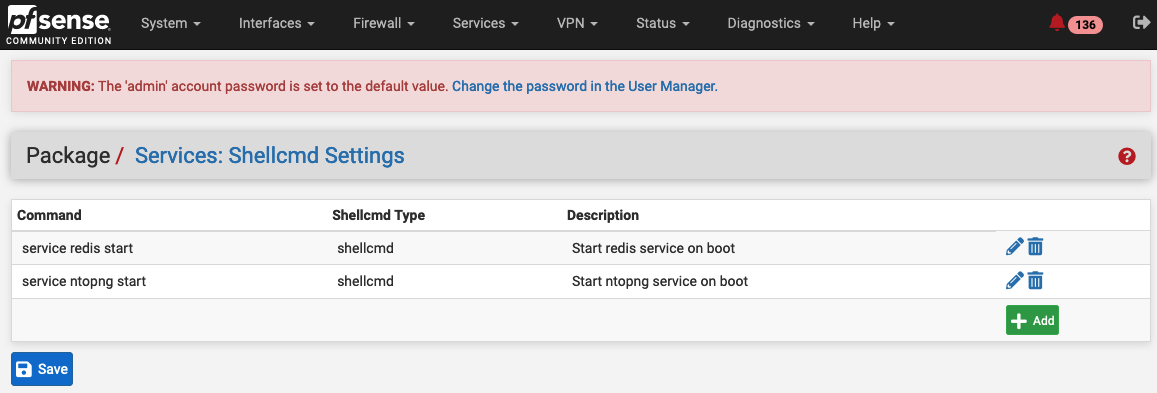Click the green Add button
Viewport: 1157px width, 393px height.
click(1032, 320)
